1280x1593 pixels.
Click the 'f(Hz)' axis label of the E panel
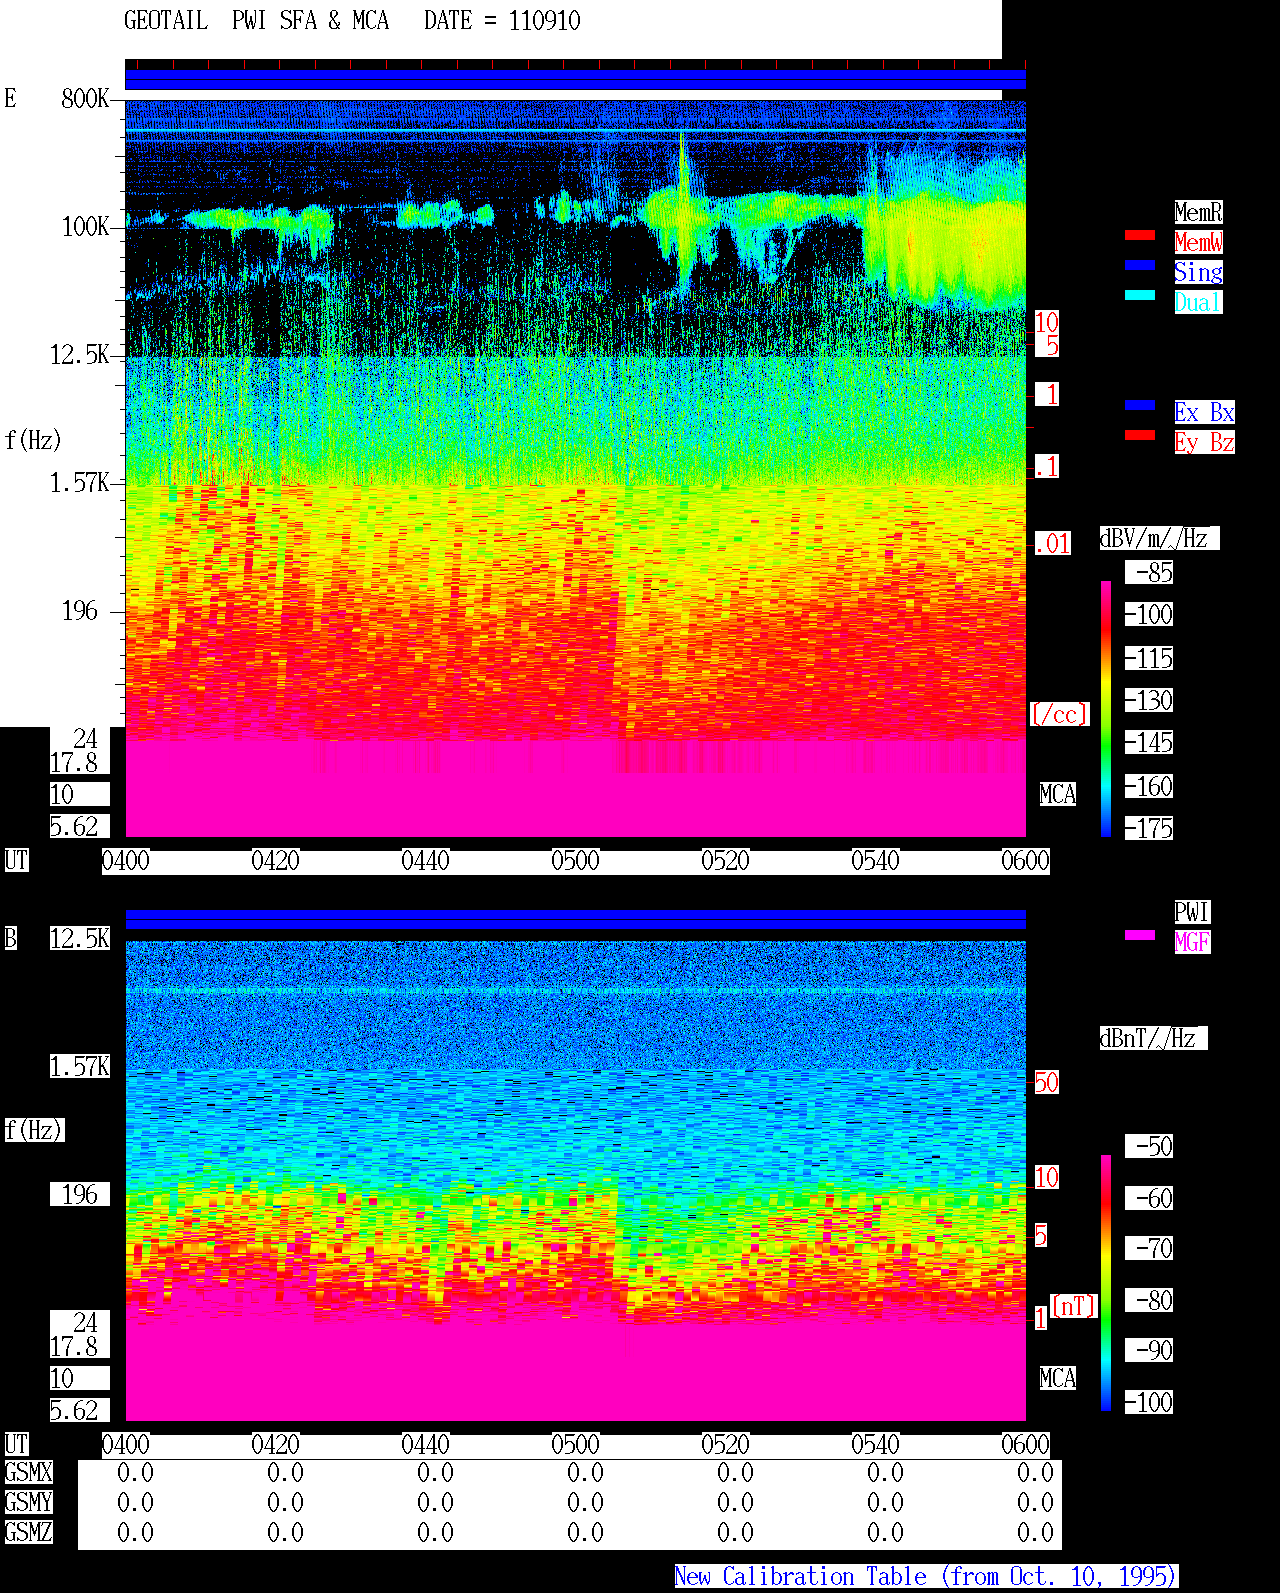click(33, 440)
